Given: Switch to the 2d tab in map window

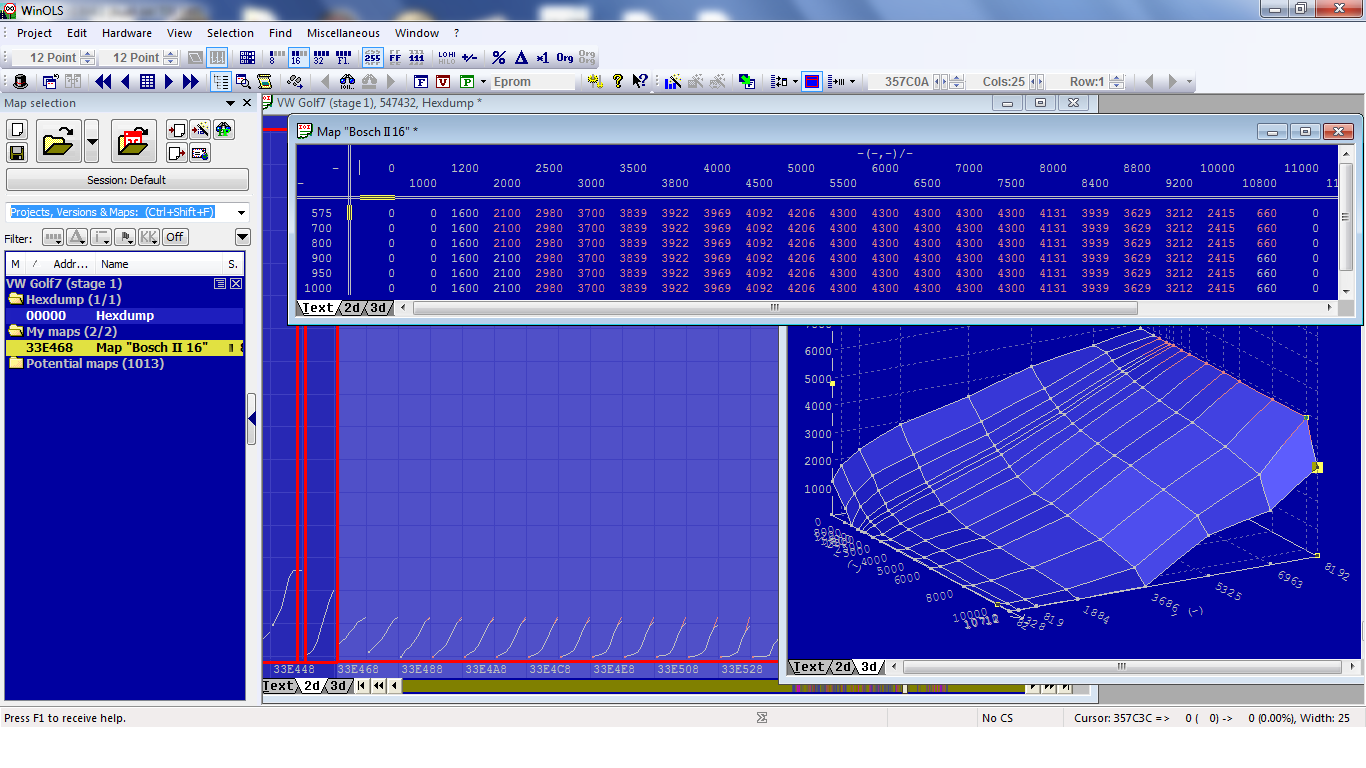Looking at the screenshot, I should (x=352, y=308).
